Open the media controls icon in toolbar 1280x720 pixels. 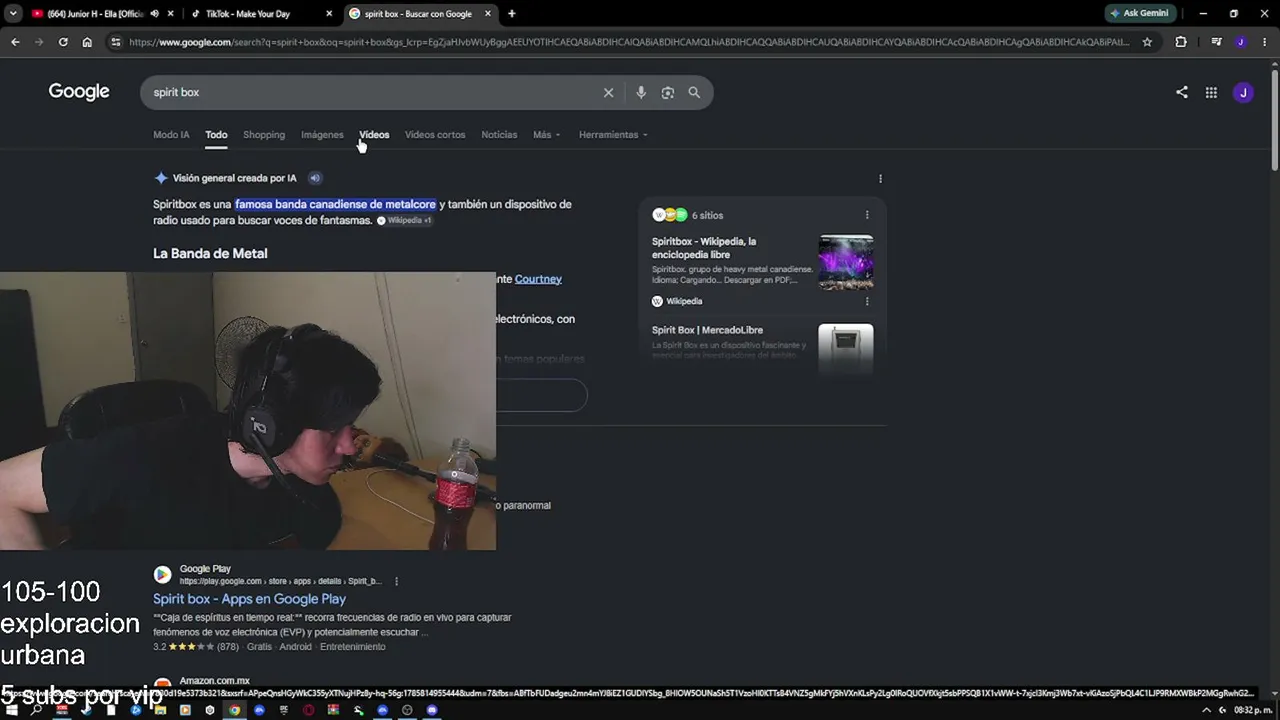coord(1216,42)
